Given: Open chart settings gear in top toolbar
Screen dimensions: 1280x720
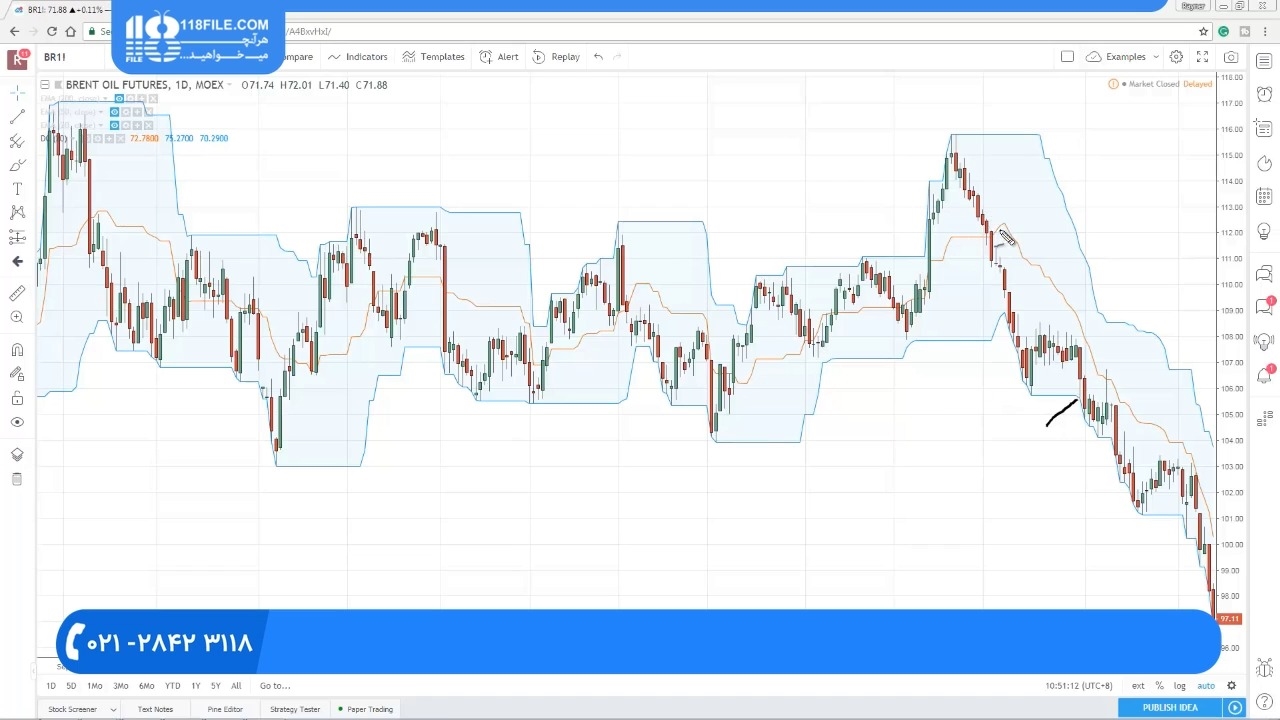Looking at the screenshot, I should point(1177,57).
